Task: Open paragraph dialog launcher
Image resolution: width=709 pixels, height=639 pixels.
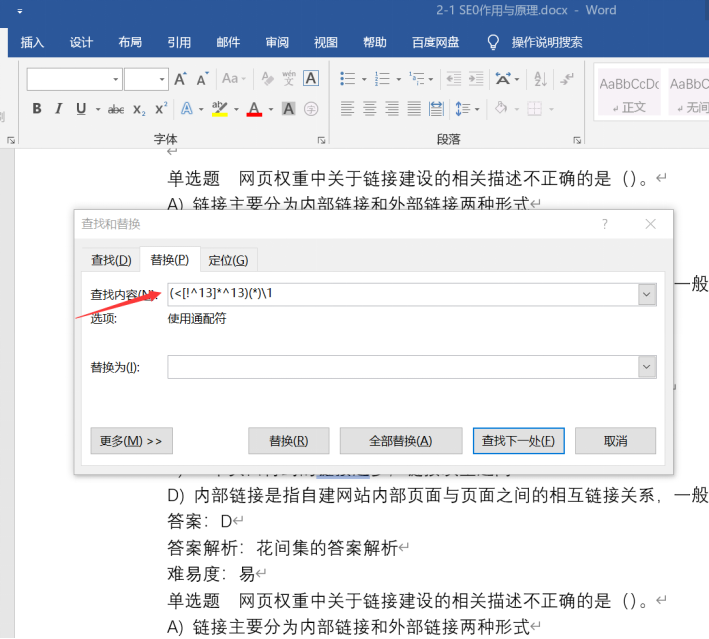Action: click(x=577, y=141)
